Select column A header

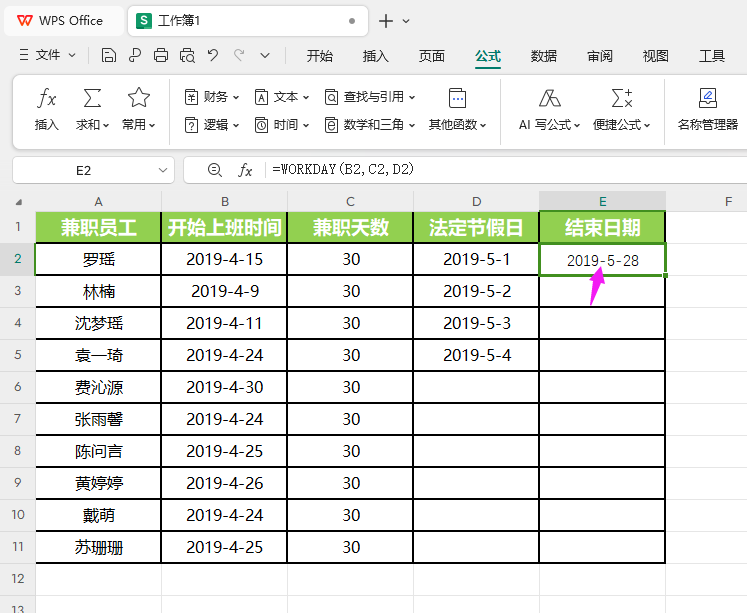(x=99, y=201)
